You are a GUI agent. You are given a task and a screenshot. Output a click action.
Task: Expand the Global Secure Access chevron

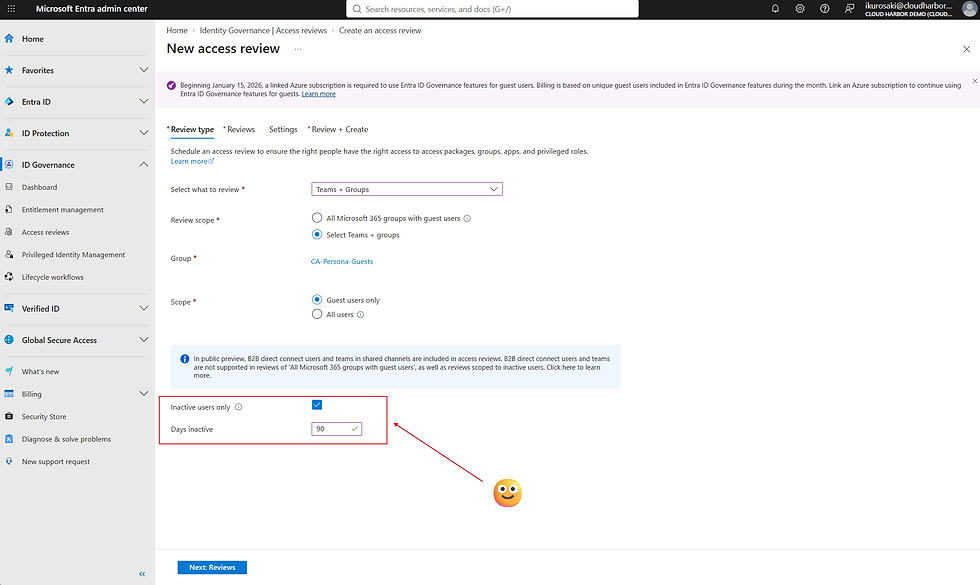[144, 340]
